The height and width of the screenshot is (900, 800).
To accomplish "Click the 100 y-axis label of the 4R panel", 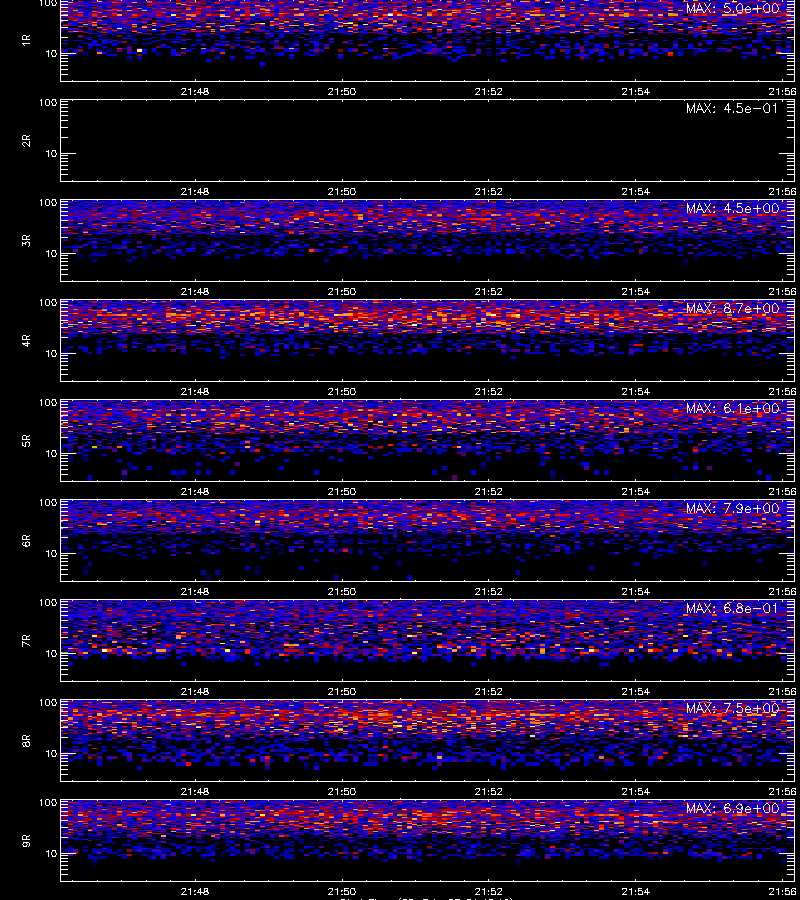I will tap(48, 302).
